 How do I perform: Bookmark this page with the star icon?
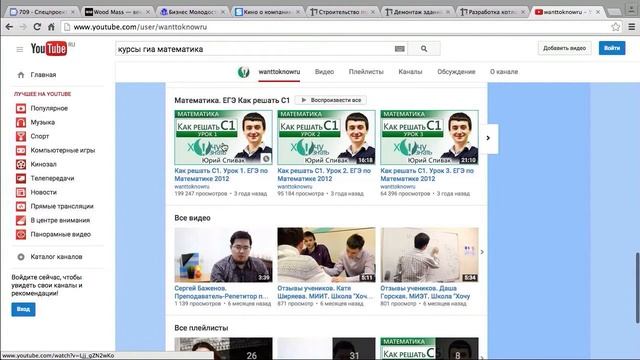click(x=616, y=27)
